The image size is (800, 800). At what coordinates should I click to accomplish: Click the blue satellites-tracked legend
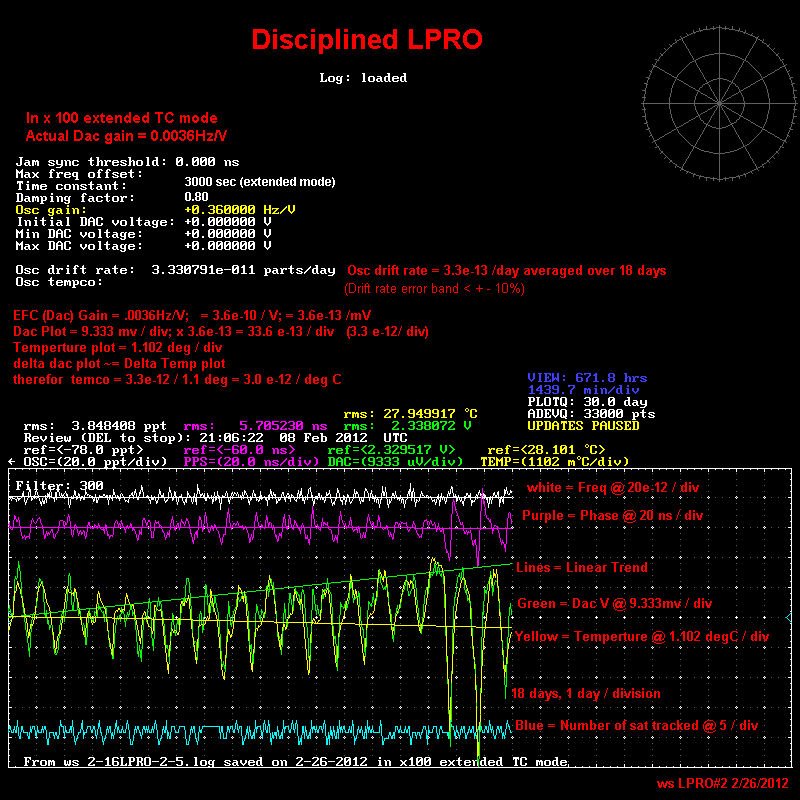coord(637,726)
